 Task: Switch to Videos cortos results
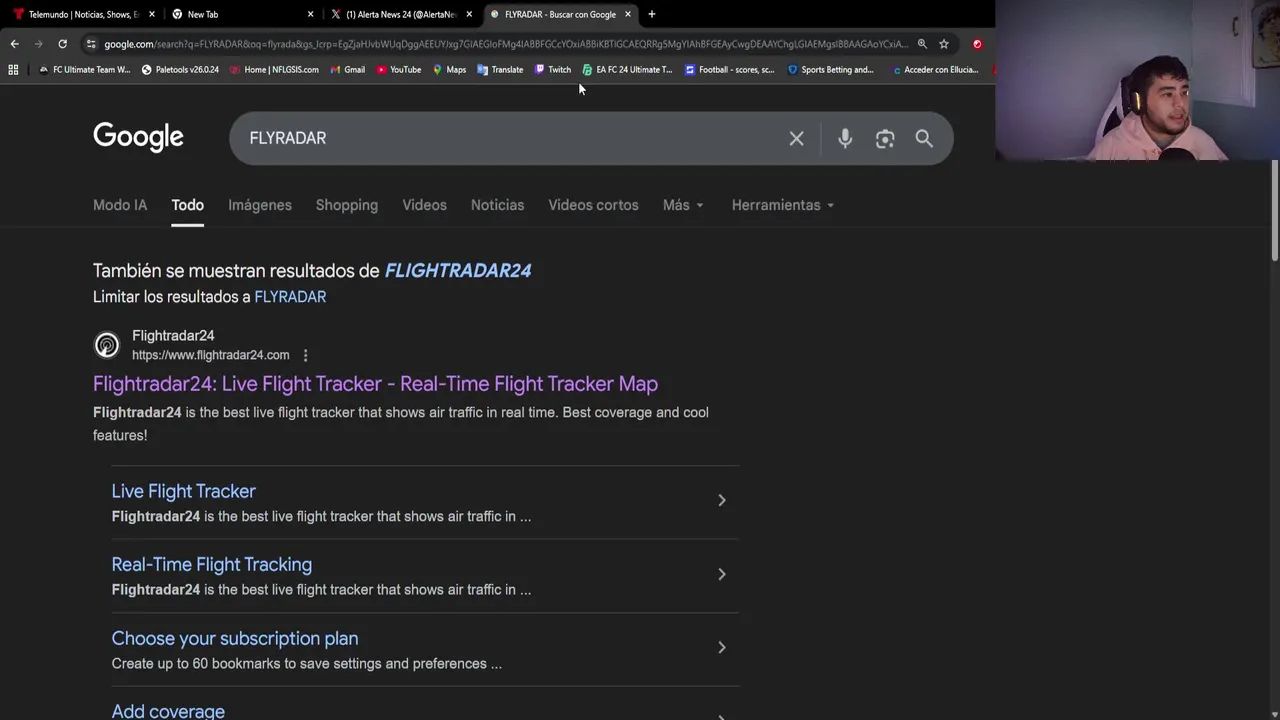593,205
